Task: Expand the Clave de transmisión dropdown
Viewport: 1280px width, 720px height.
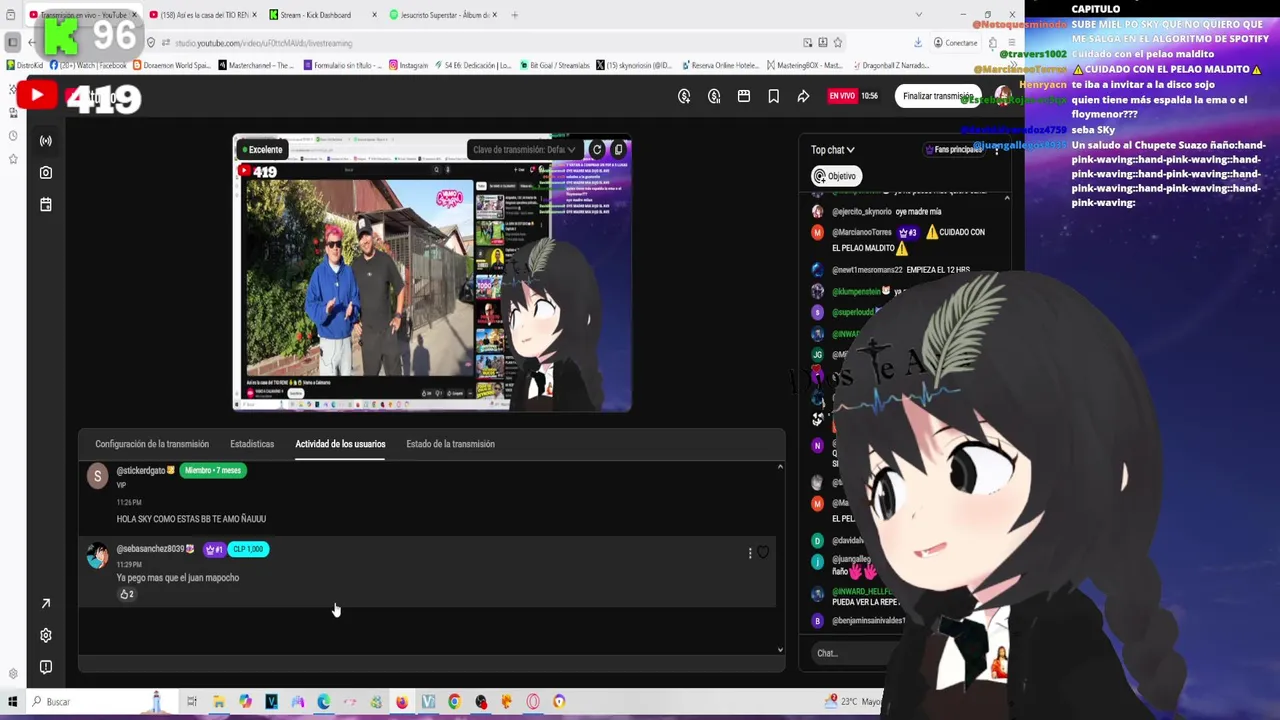Action: [524, 150]
